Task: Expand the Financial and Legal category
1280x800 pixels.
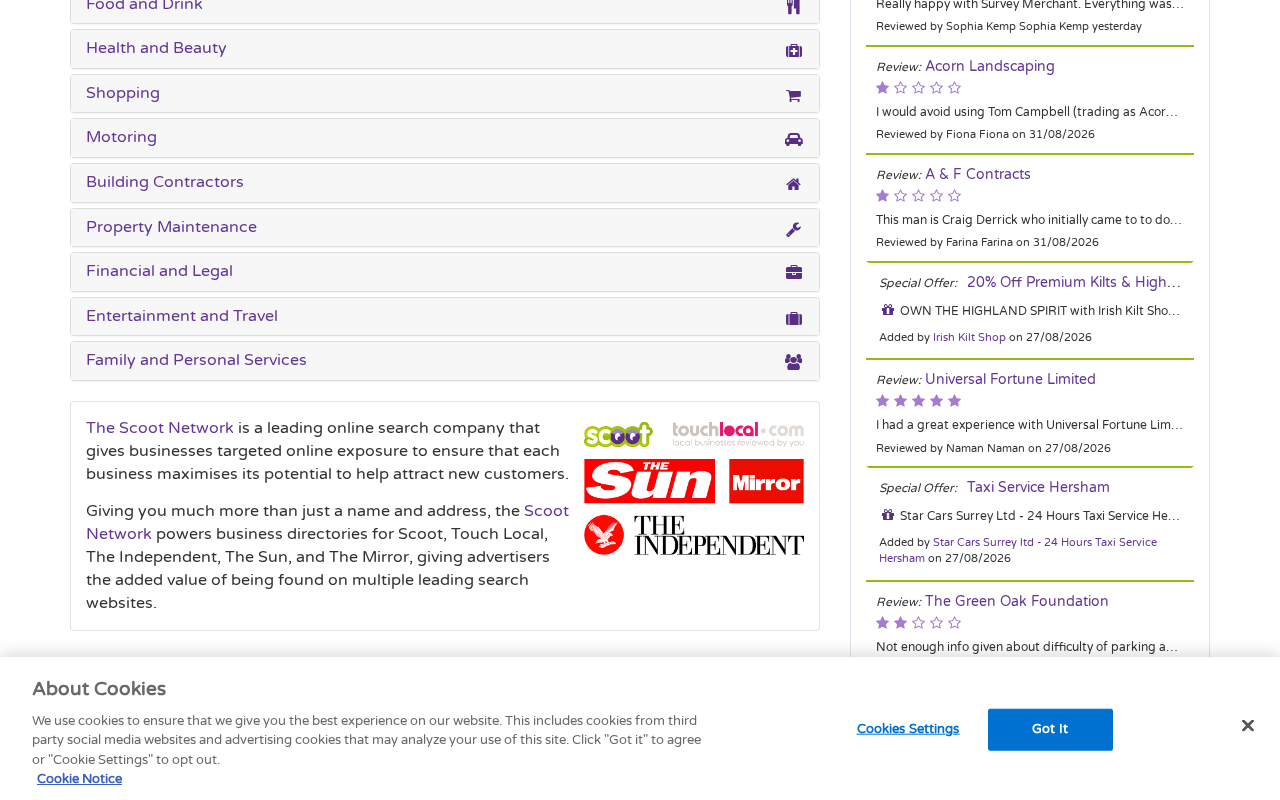Action: point(445,272)
